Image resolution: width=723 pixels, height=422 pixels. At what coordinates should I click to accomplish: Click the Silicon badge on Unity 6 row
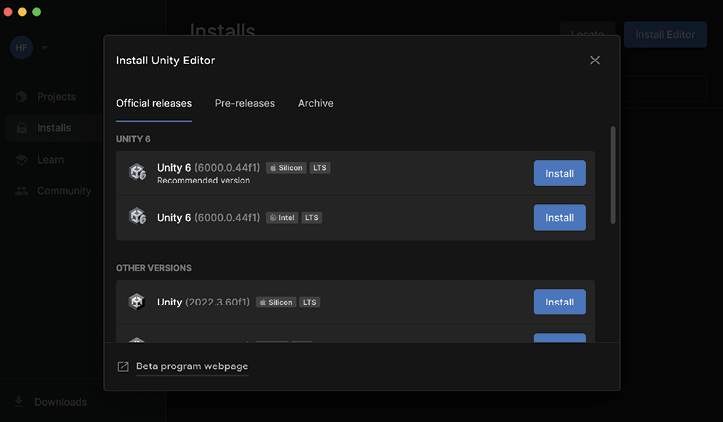[x=286, y=168]
